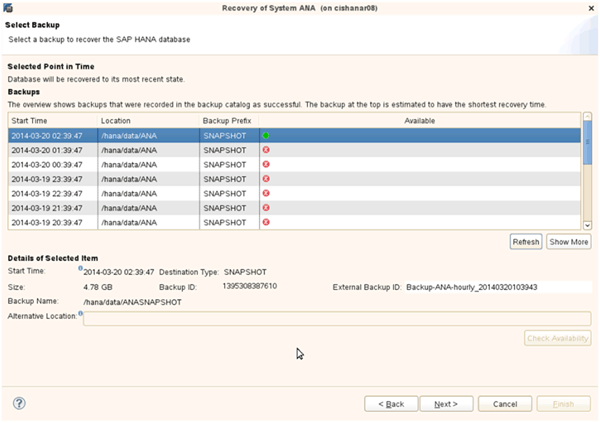Click the Available column header
Screen dimensions: 600x423
[x=420, y=121]
